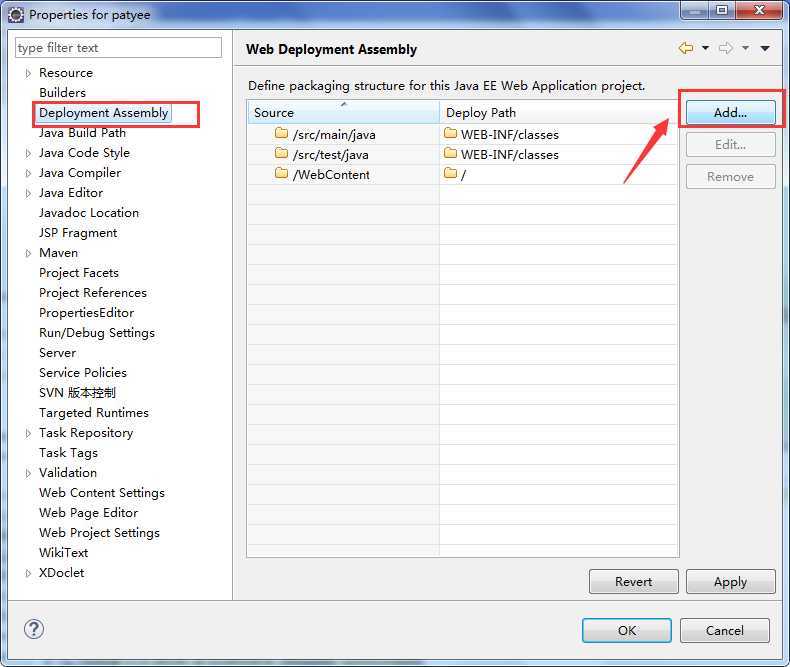
Task: Click the Apply button
Action: click(731, 581)
